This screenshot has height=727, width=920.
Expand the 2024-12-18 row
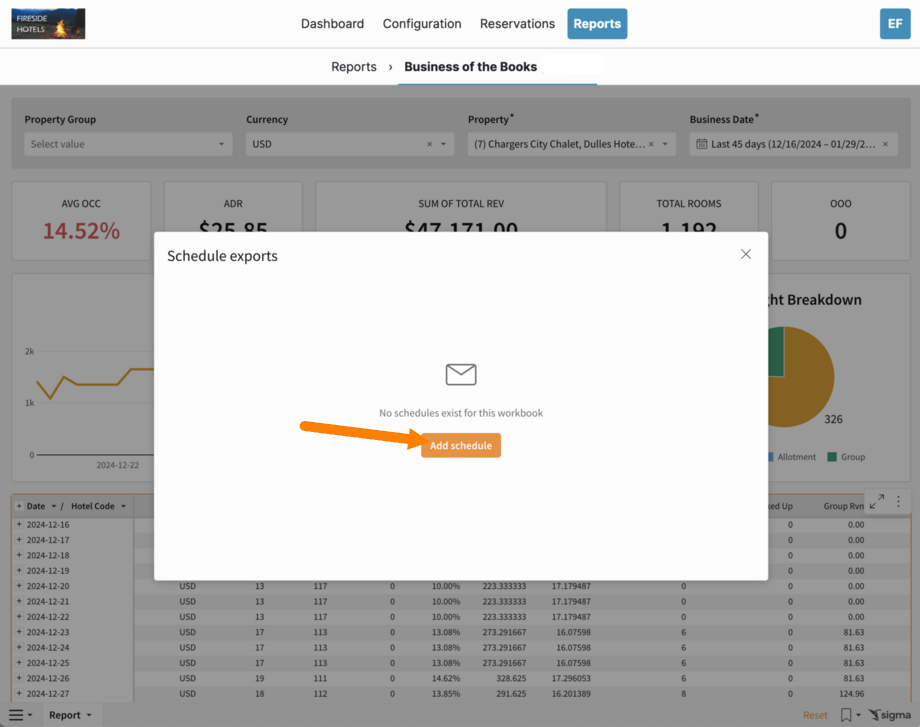point(19,555)
